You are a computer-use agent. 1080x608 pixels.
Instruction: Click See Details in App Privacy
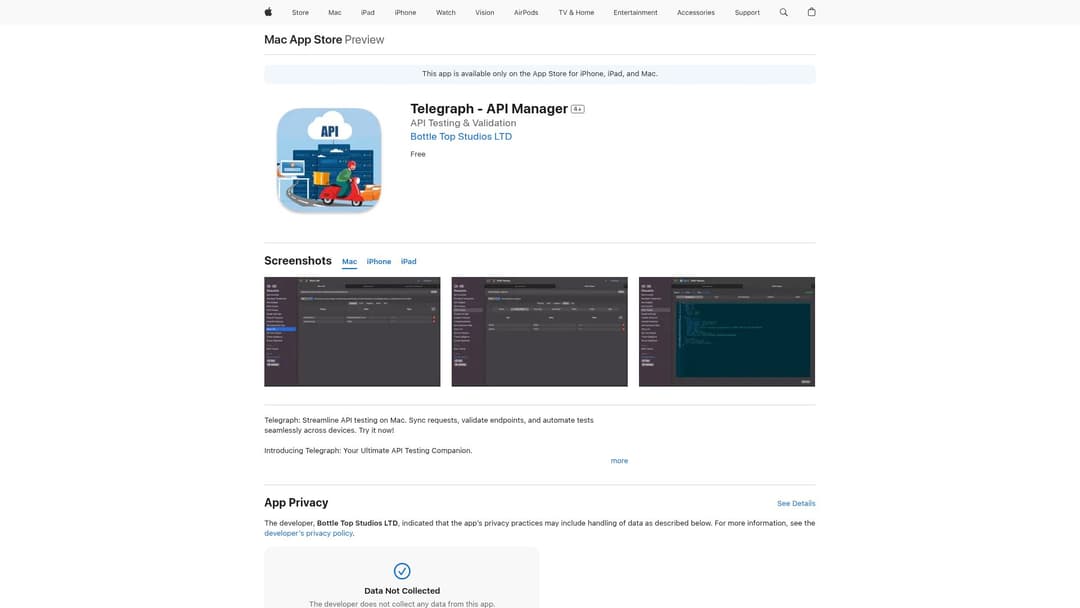796,503
